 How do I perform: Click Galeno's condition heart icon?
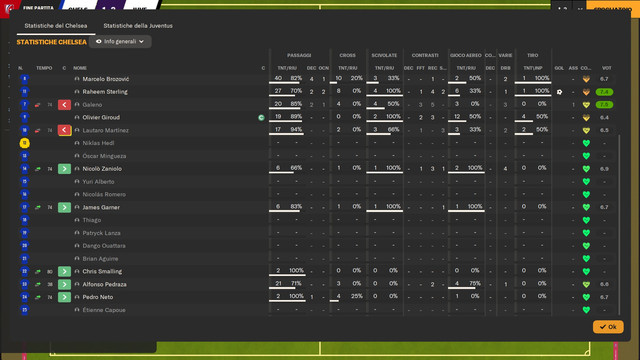[586, 105]
